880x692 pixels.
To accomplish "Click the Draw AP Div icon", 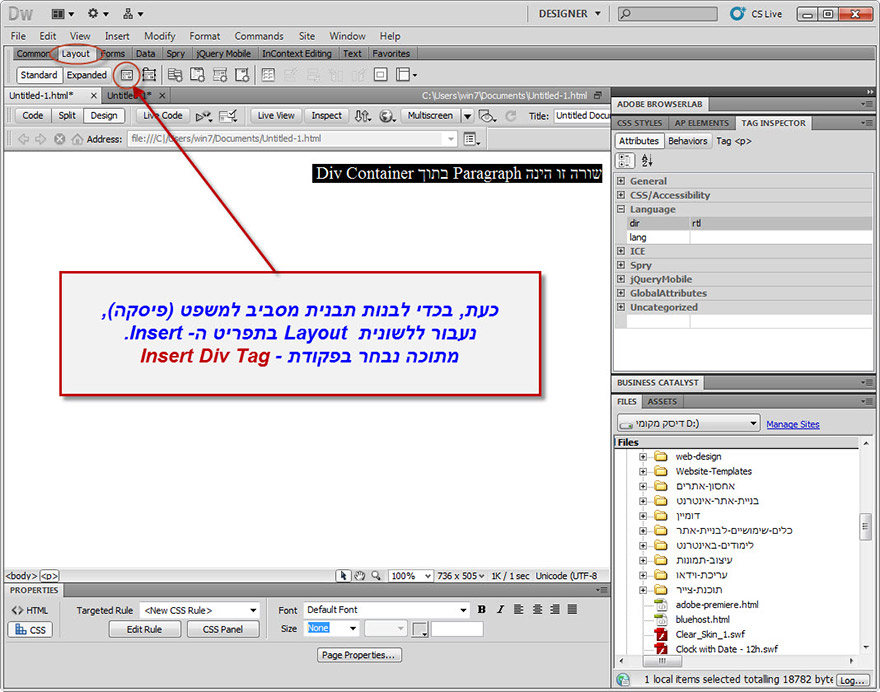I will tap(149, 75).
